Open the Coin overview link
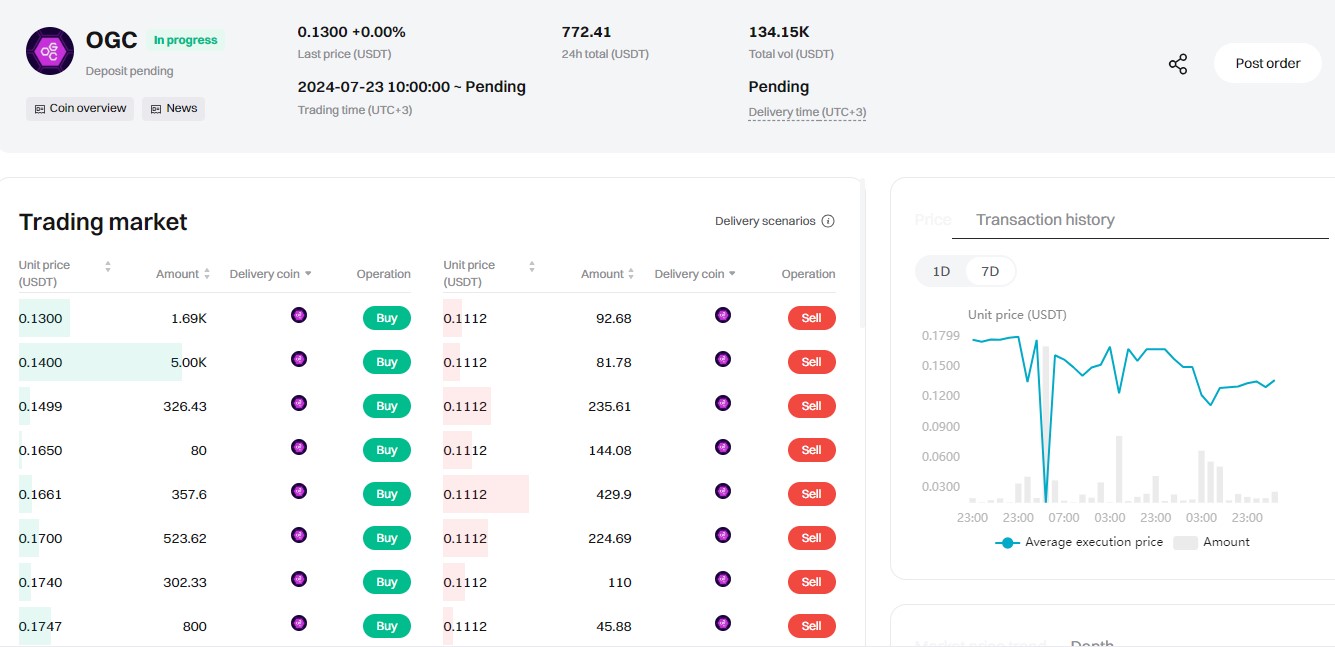Viewport: 1335px width, 647px height. click(80, 108)
